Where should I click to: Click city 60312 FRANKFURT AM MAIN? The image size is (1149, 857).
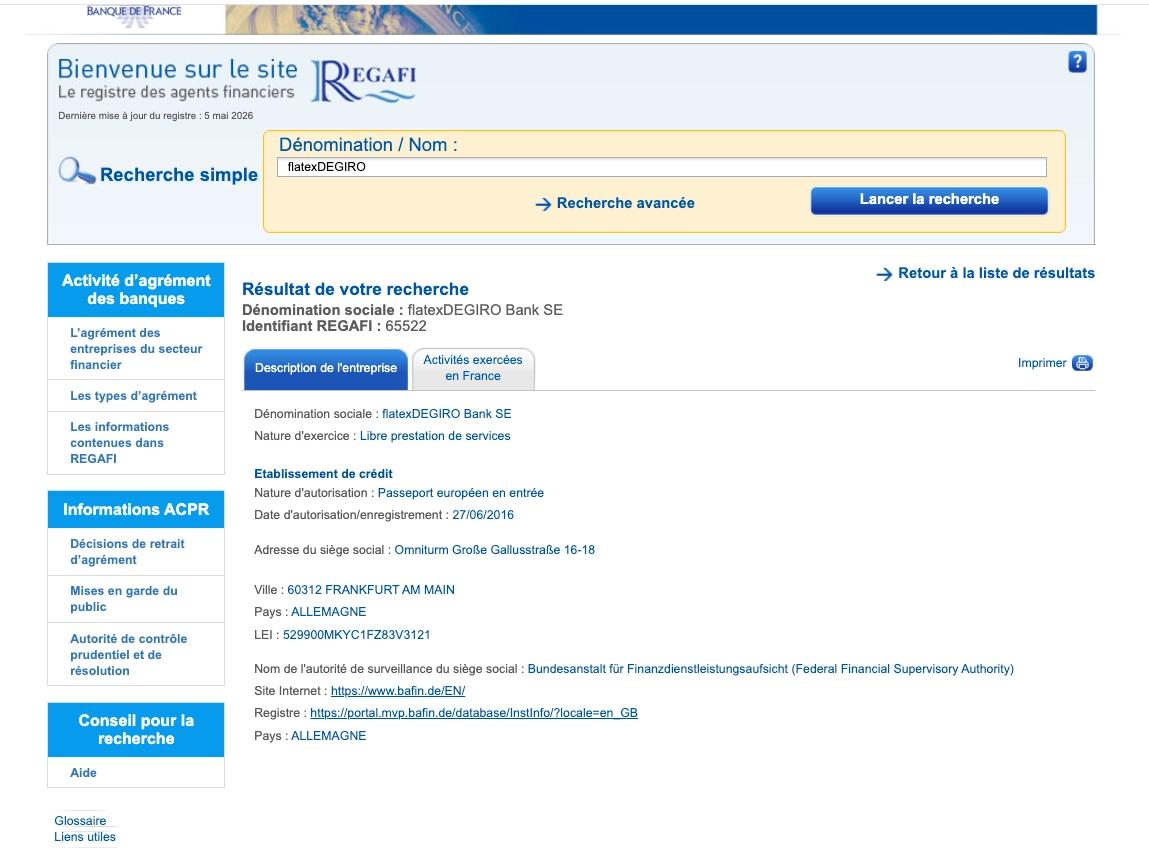point(371,590)
